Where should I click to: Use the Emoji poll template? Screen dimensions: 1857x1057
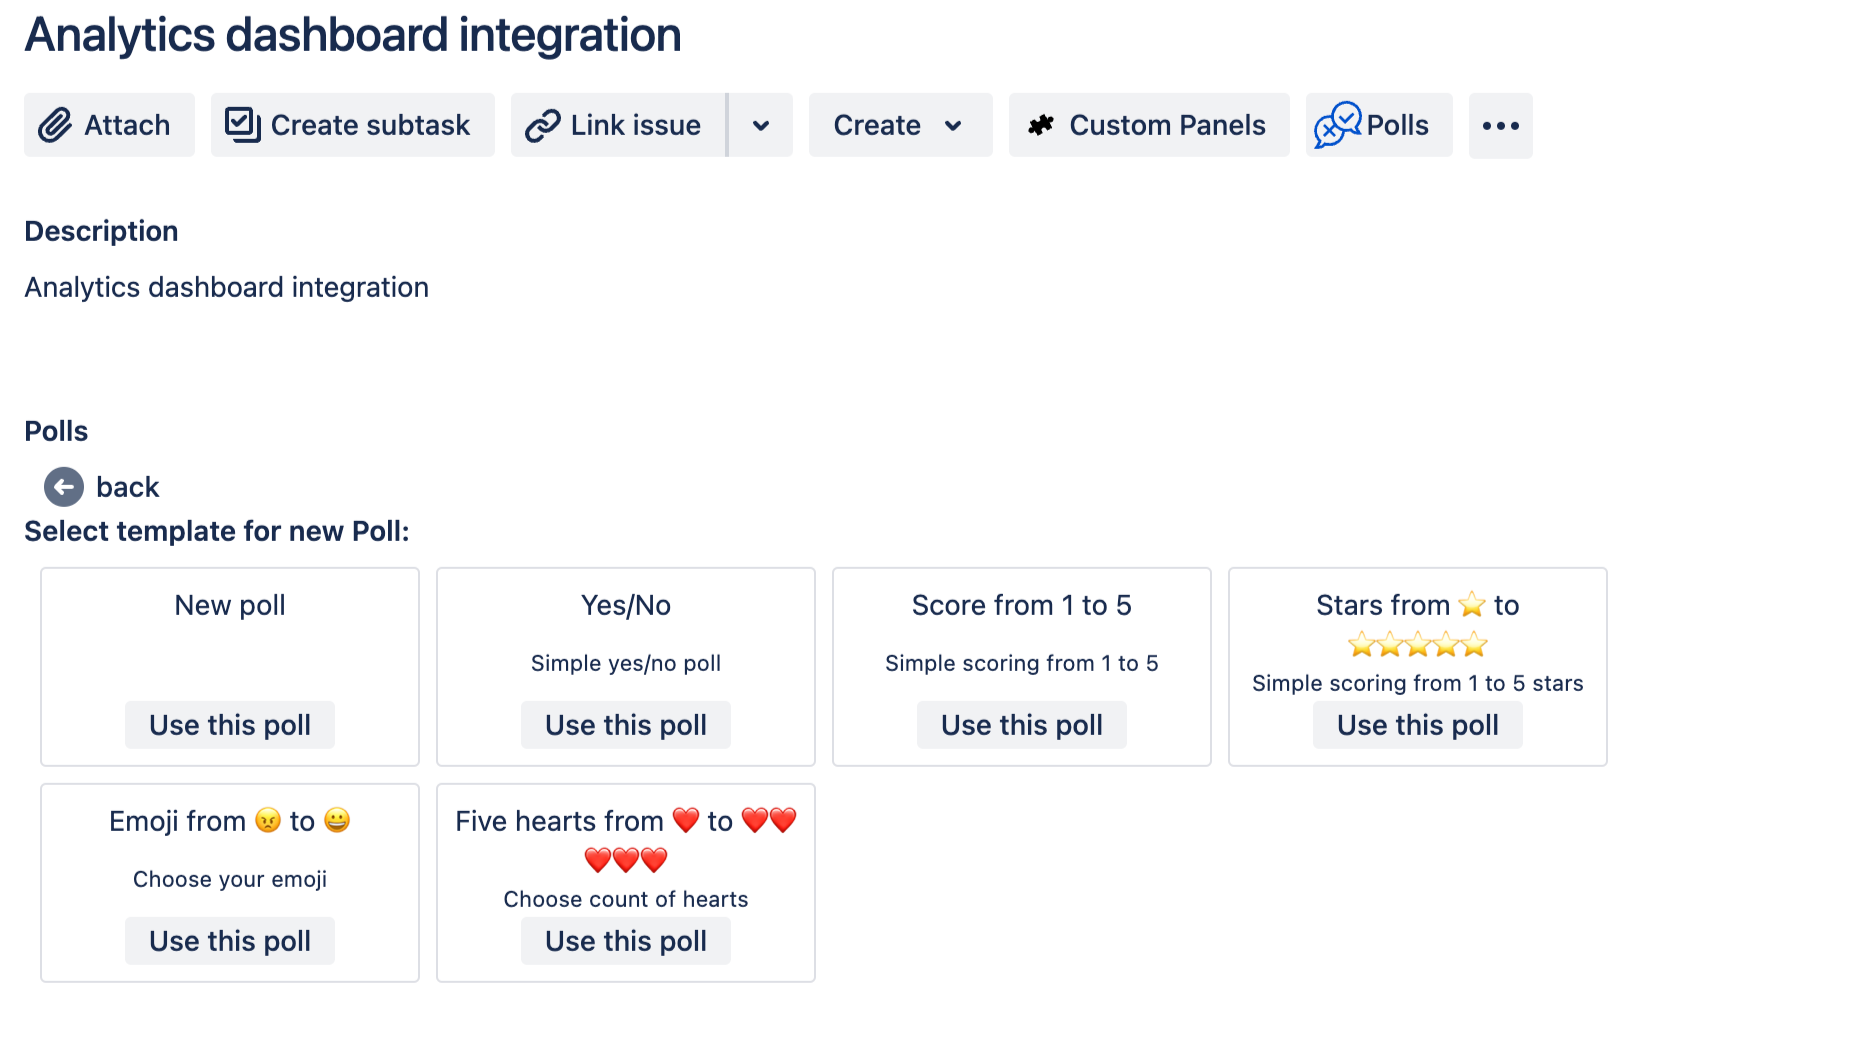tap(229, 940)
